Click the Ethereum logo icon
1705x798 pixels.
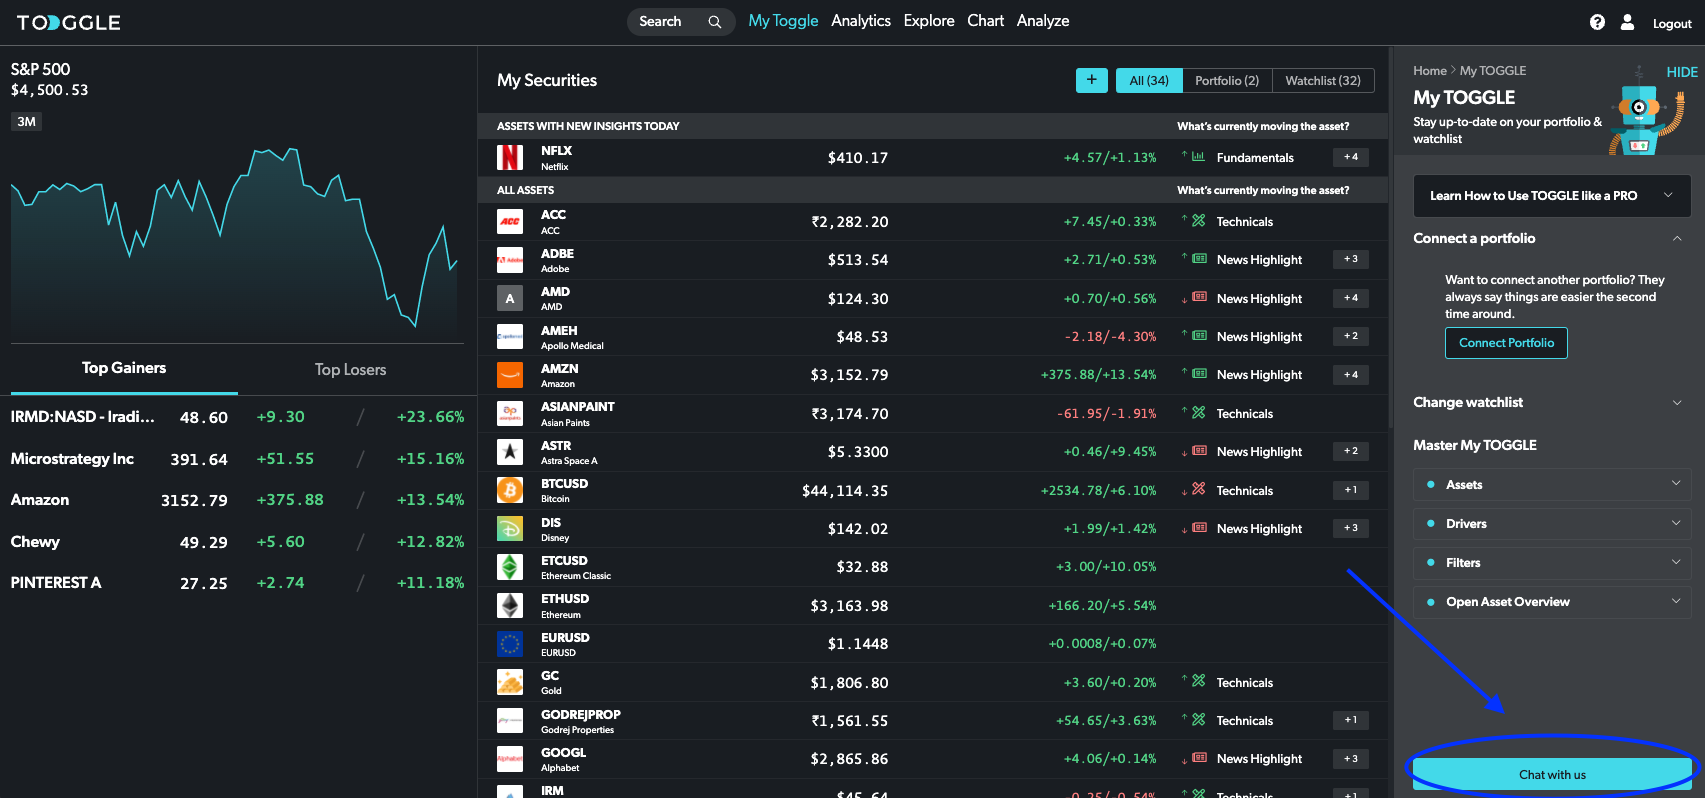coord(510,606)
